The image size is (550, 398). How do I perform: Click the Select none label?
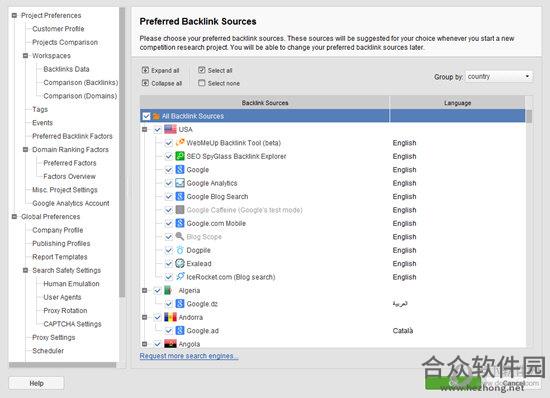224,83
